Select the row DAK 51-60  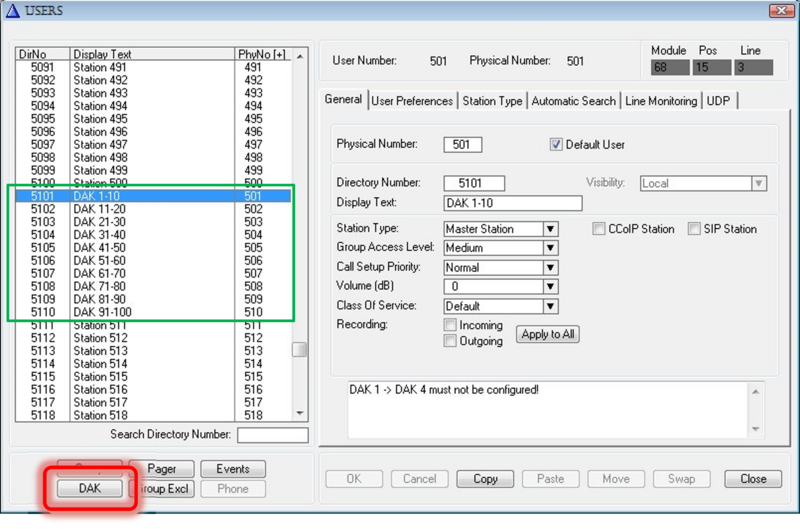[x=153, y=260]
